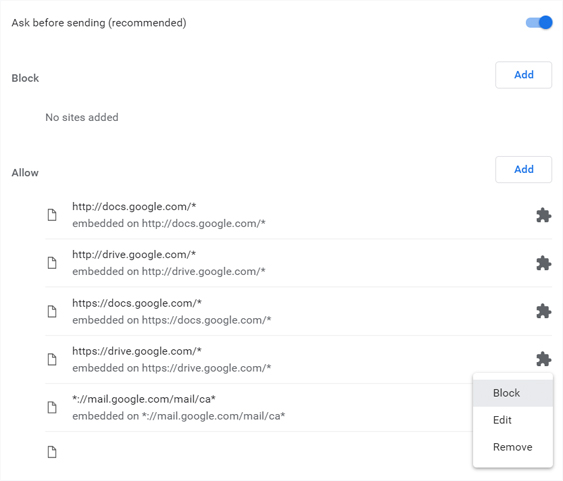
Task: Add a site to the Block list
Action: [524, 75]
